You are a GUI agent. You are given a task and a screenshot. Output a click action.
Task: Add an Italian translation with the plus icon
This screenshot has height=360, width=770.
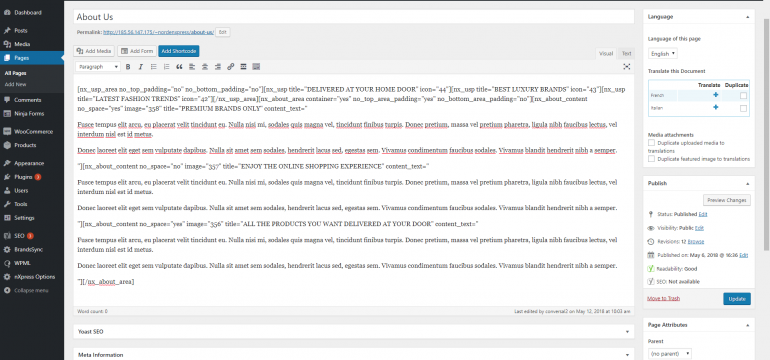click(715, 108)
